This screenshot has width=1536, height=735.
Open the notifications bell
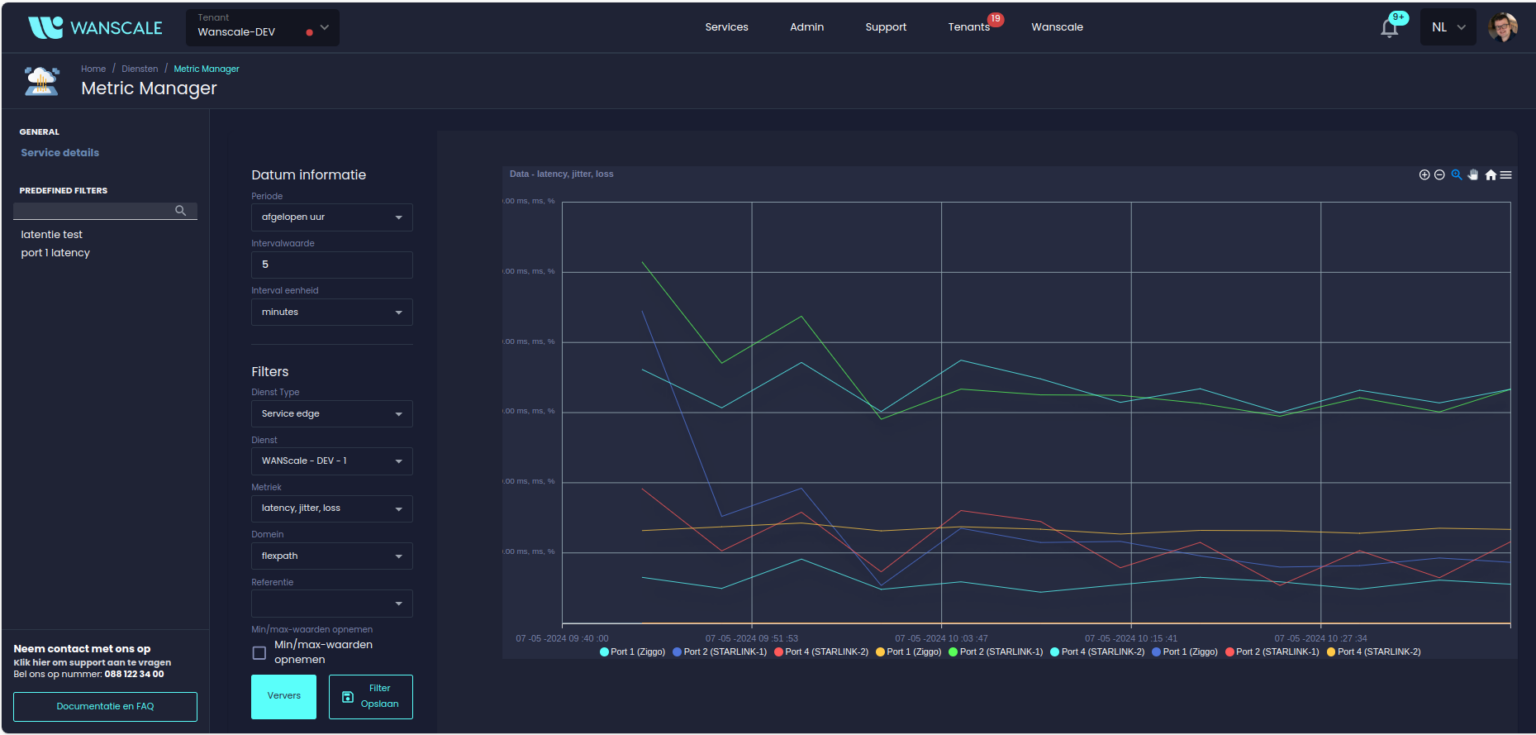(1389, 27)
